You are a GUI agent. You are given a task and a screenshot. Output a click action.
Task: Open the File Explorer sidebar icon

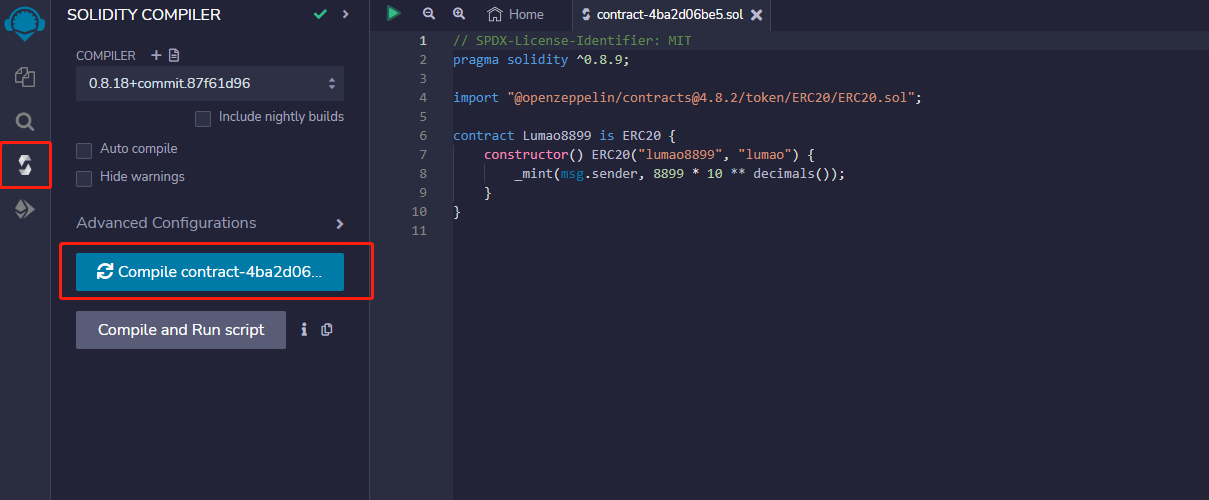(25, 77)
